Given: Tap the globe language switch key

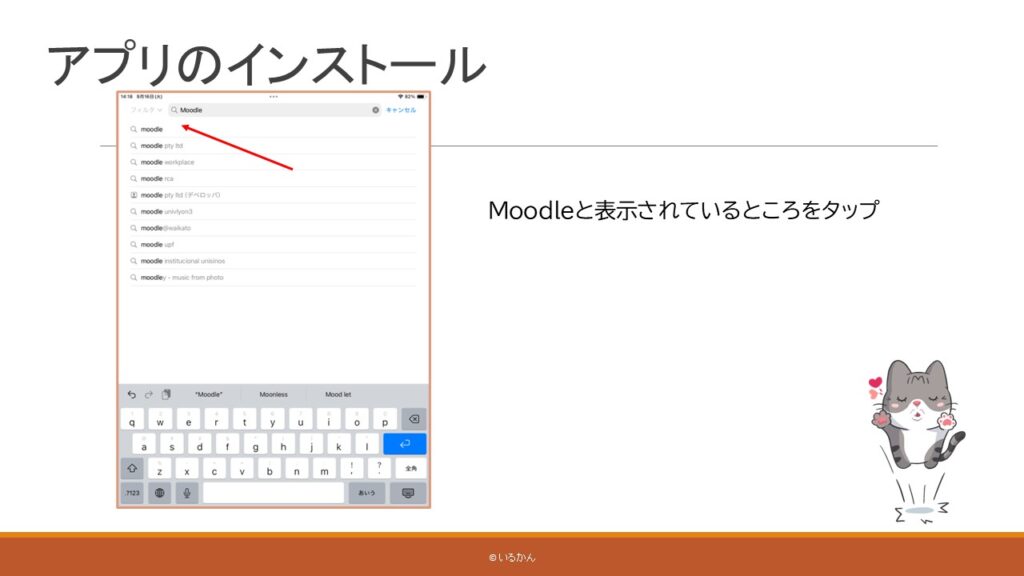Looking at the screenshot, I should [x=159, y=493].
